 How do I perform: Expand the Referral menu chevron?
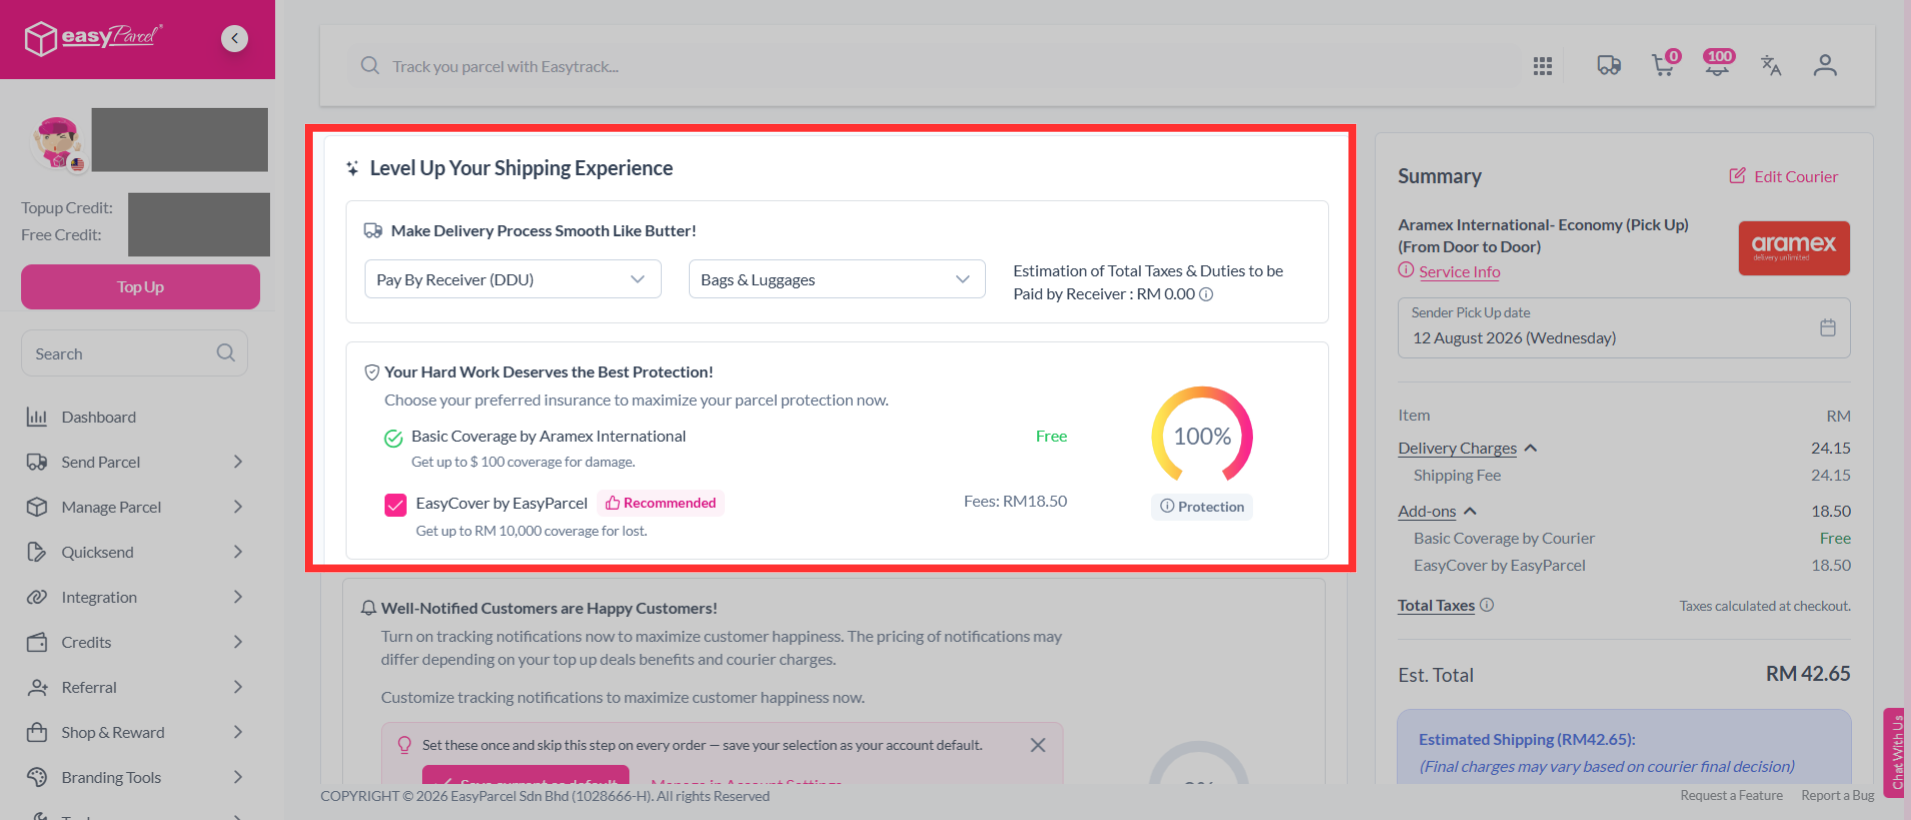click(238, 687)
